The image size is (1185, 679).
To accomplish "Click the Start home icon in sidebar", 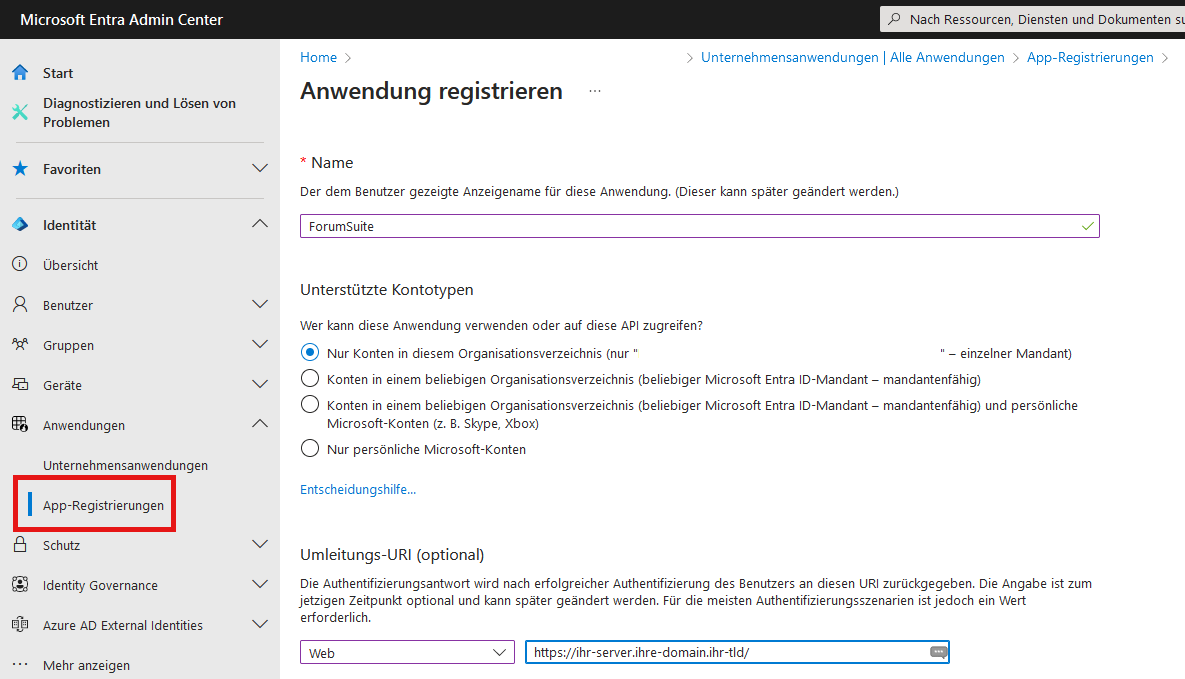I will [x=20, y=73].
